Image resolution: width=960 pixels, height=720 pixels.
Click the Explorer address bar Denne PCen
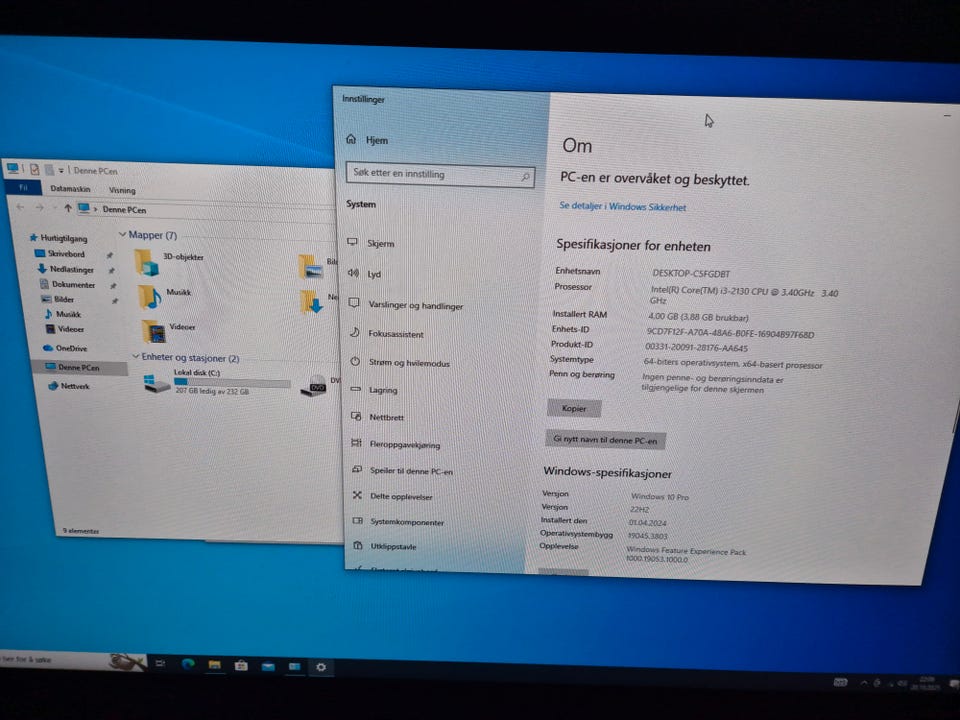coord(205,210)
